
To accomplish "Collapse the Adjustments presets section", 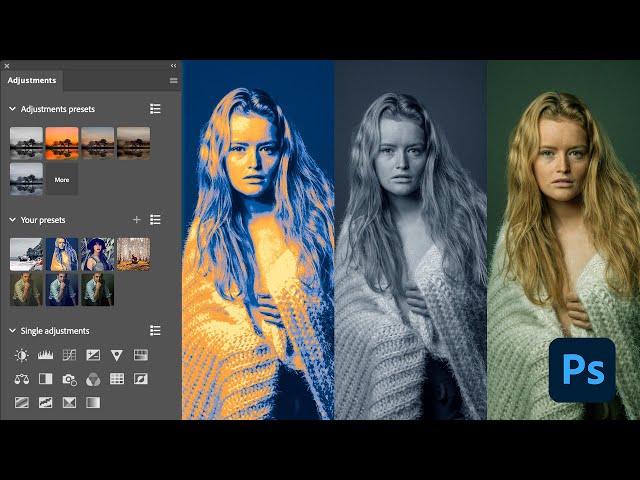I will coord(12,109).
